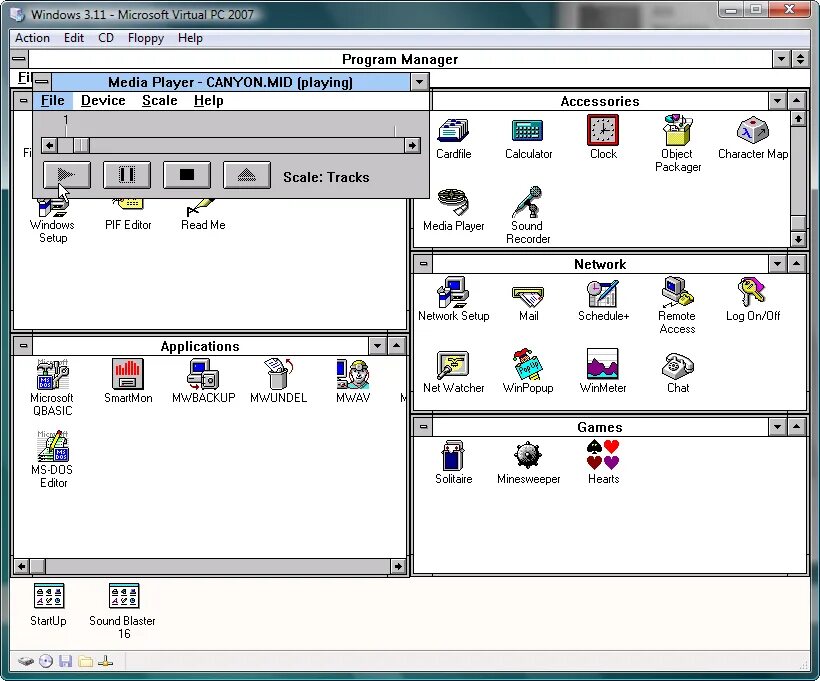Open Program Manager control-menu box
820x681 pixels.
pyautogui.click(x=19, y=59)
